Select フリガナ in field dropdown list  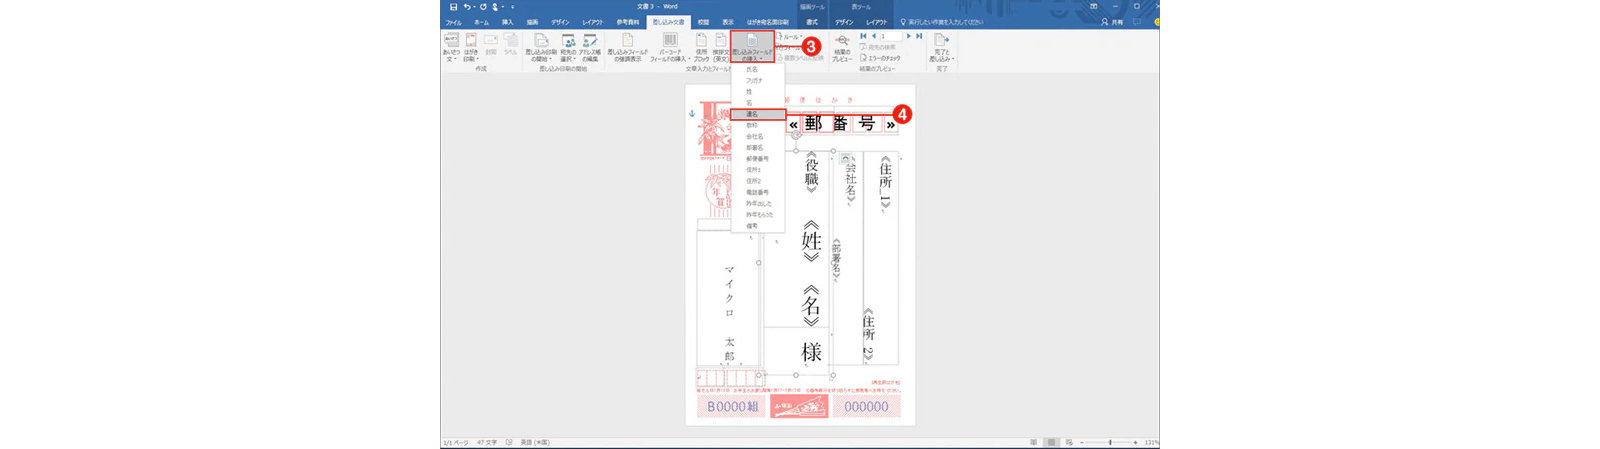pyautogui.click(x=758, y=81)
